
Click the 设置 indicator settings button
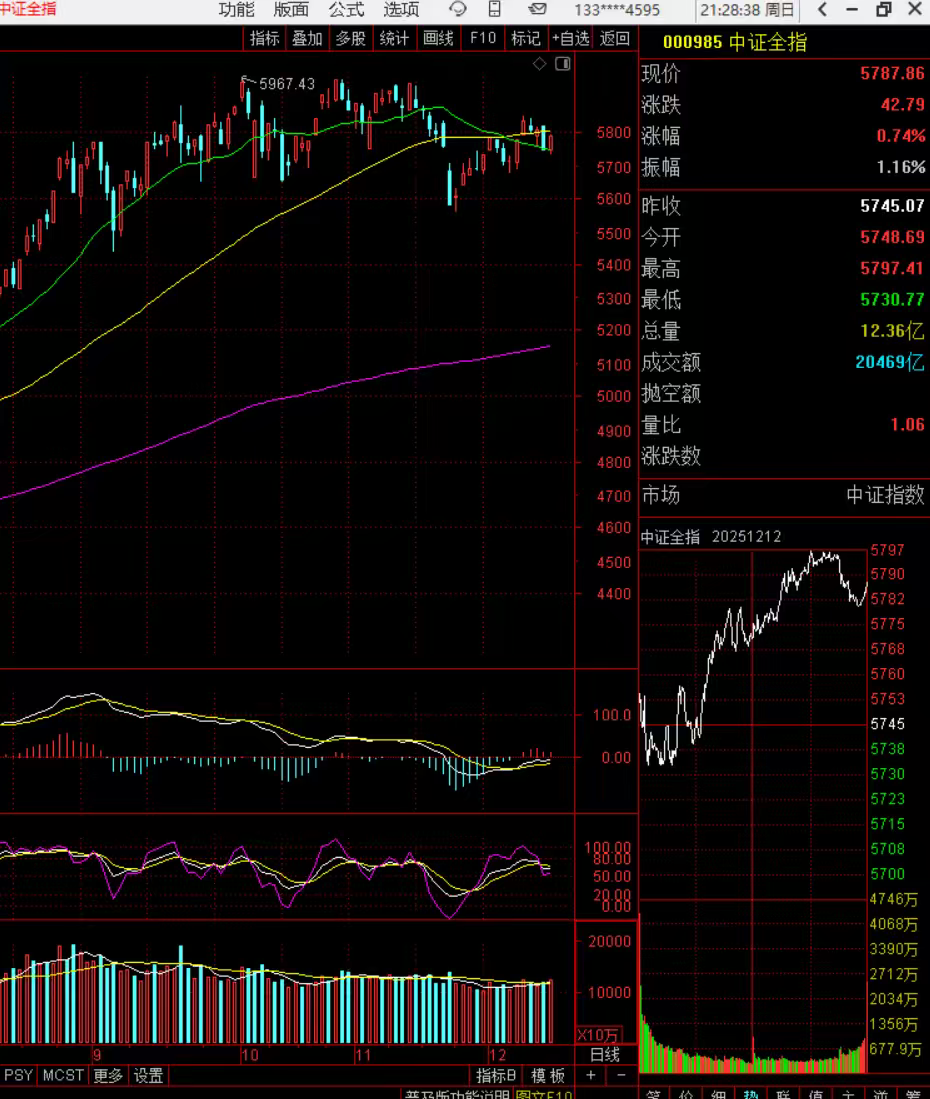pyautogui.click(x=149, y=1076)
